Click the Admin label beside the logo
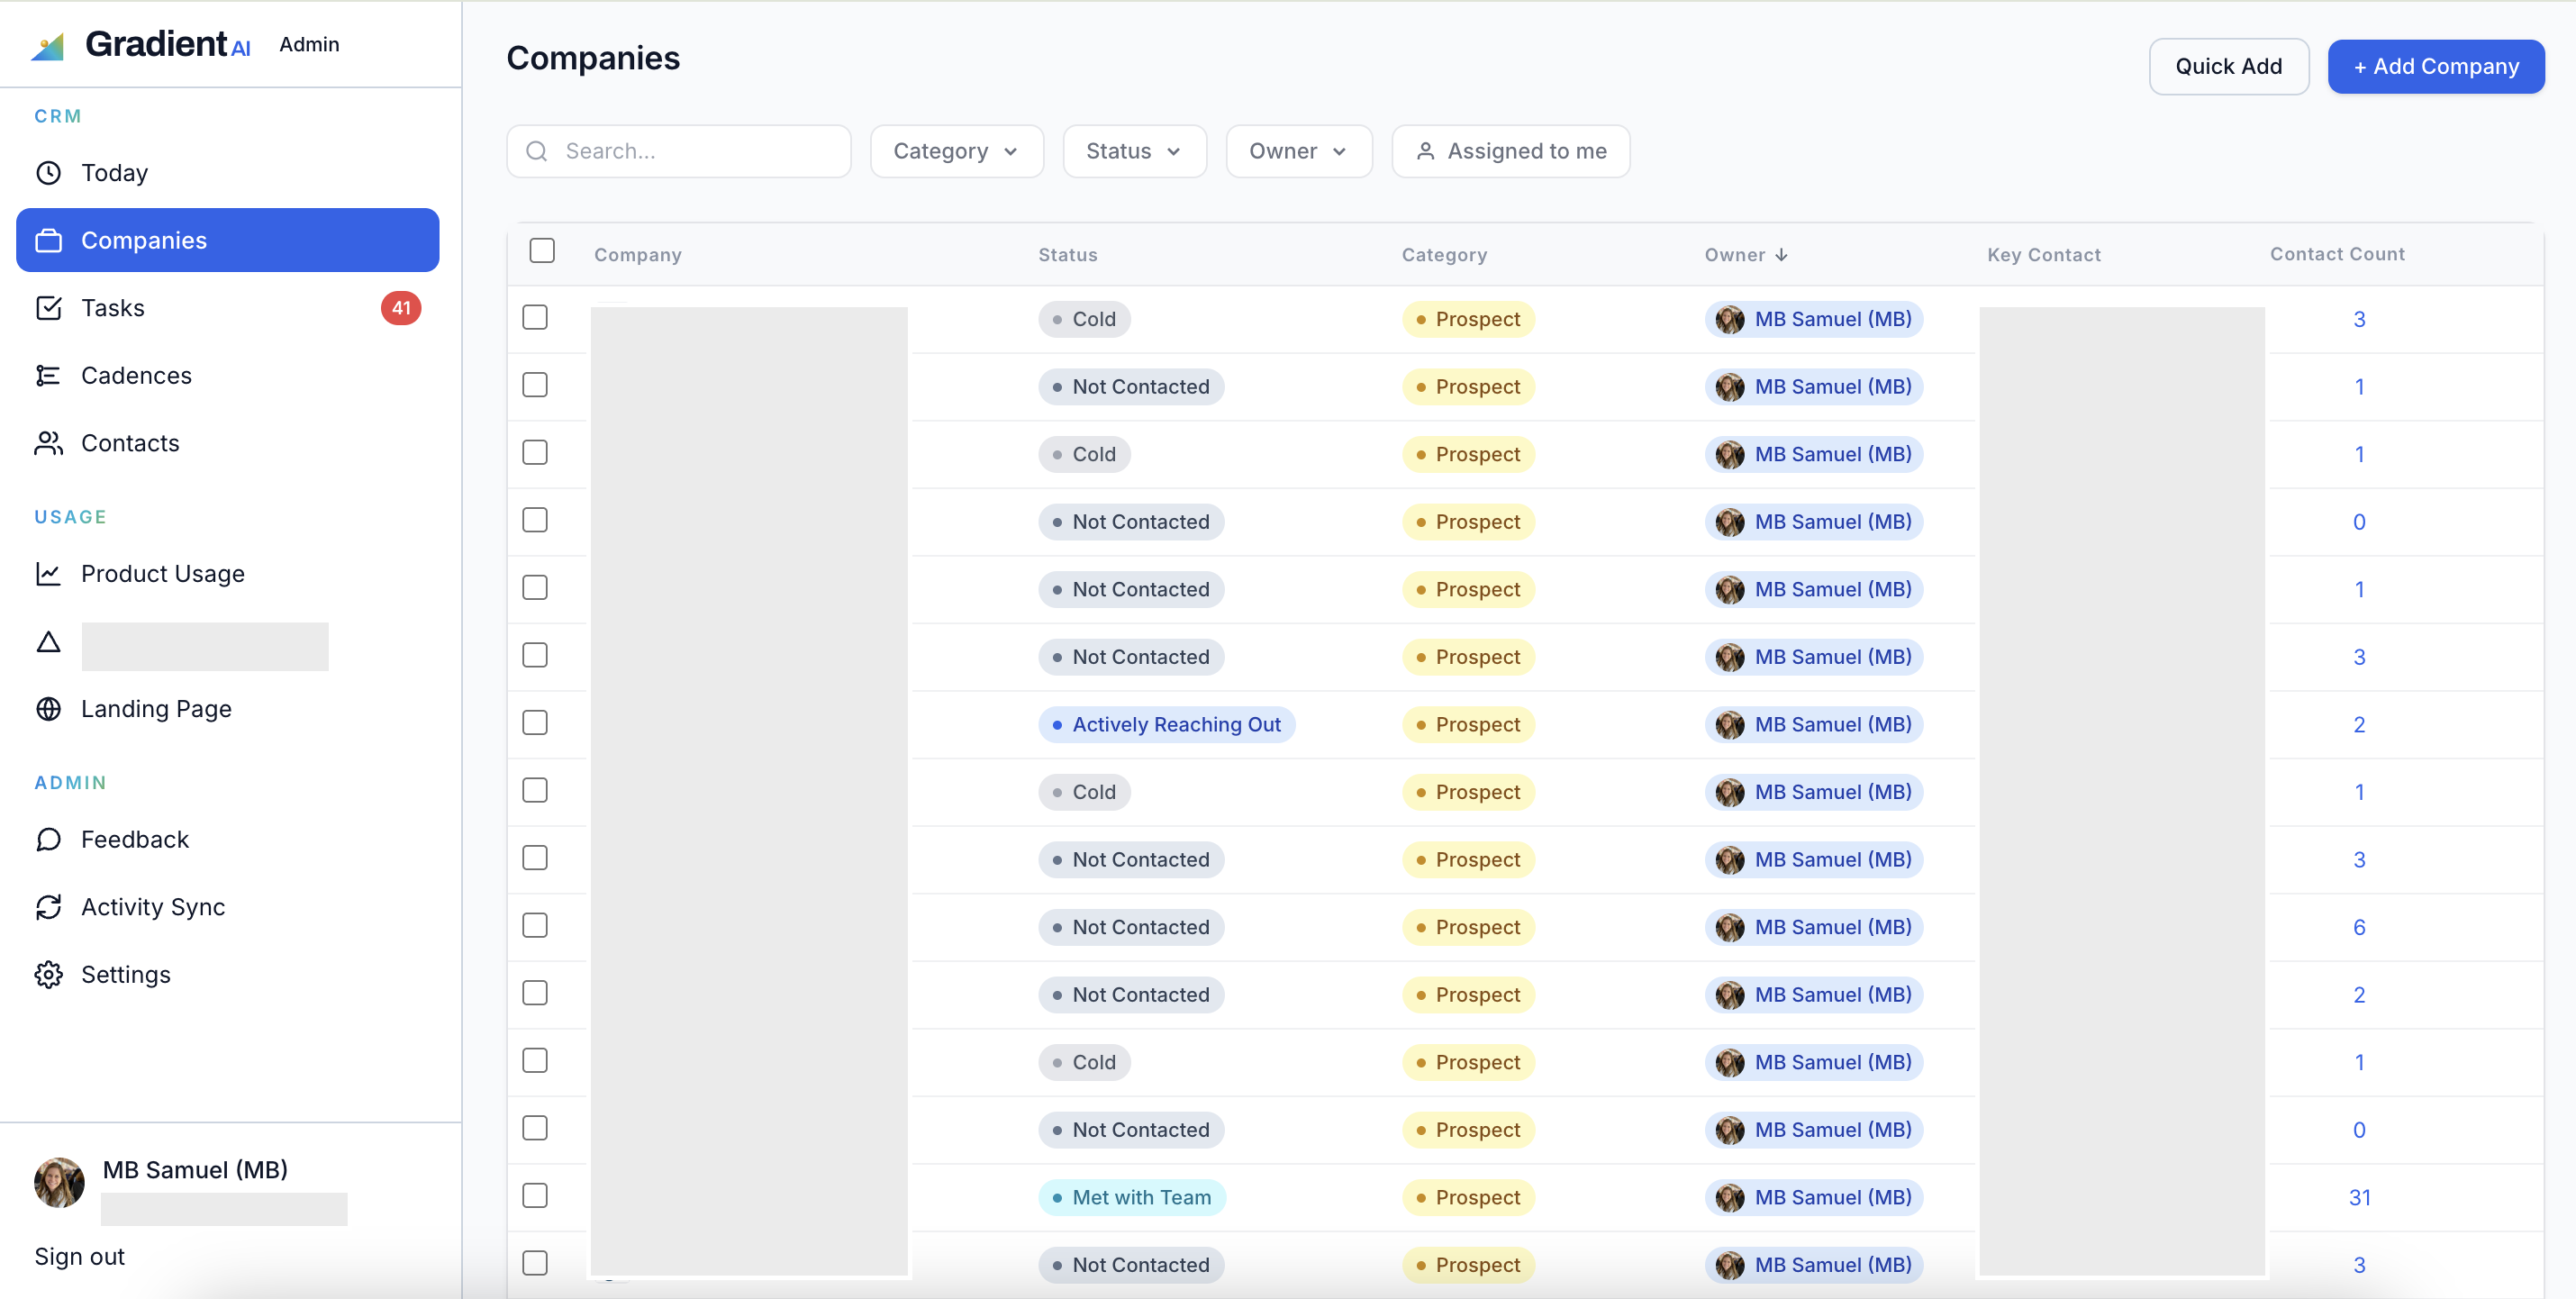 309,45
